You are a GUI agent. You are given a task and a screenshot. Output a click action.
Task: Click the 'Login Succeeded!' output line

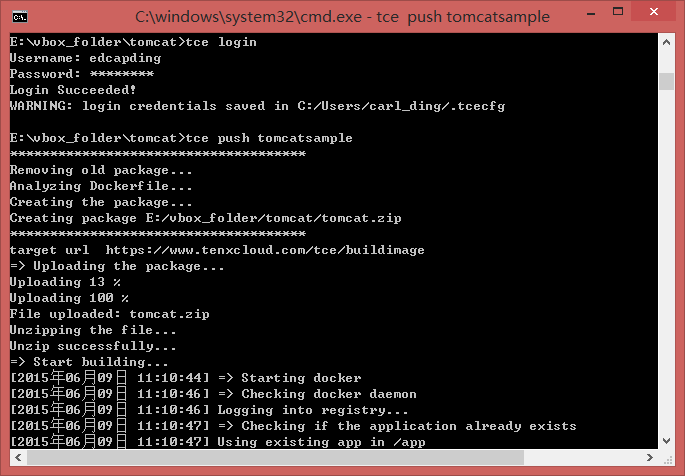point(73,90)
